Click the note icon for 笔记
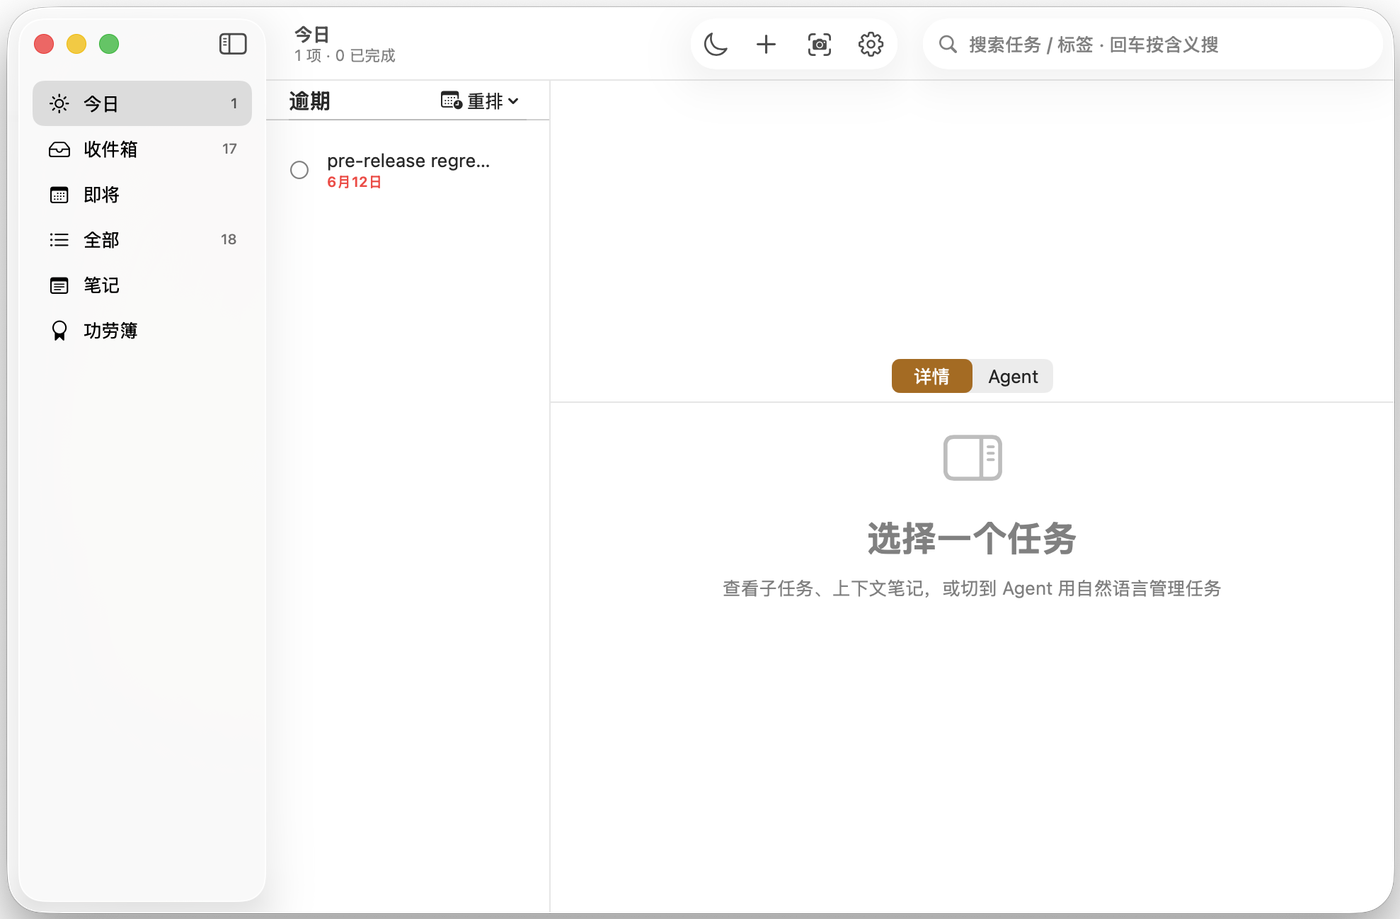 click(59, 286)
